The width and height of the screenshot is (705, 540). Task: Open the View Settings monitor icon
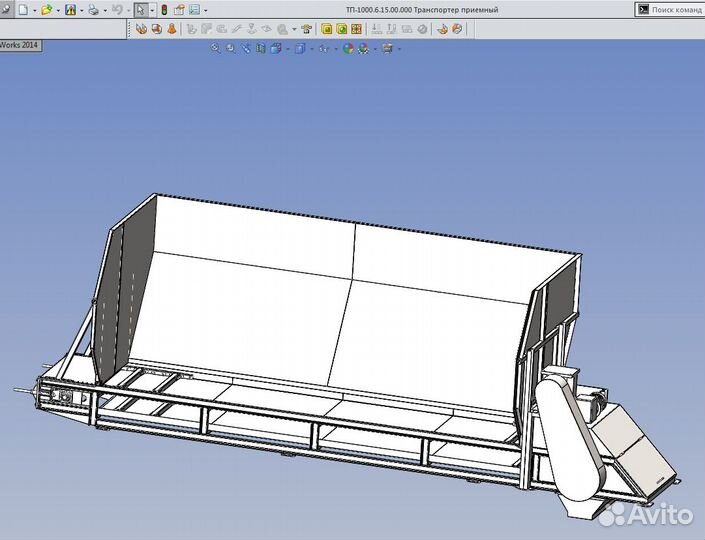pyautogui.click(x=388, y=48)
